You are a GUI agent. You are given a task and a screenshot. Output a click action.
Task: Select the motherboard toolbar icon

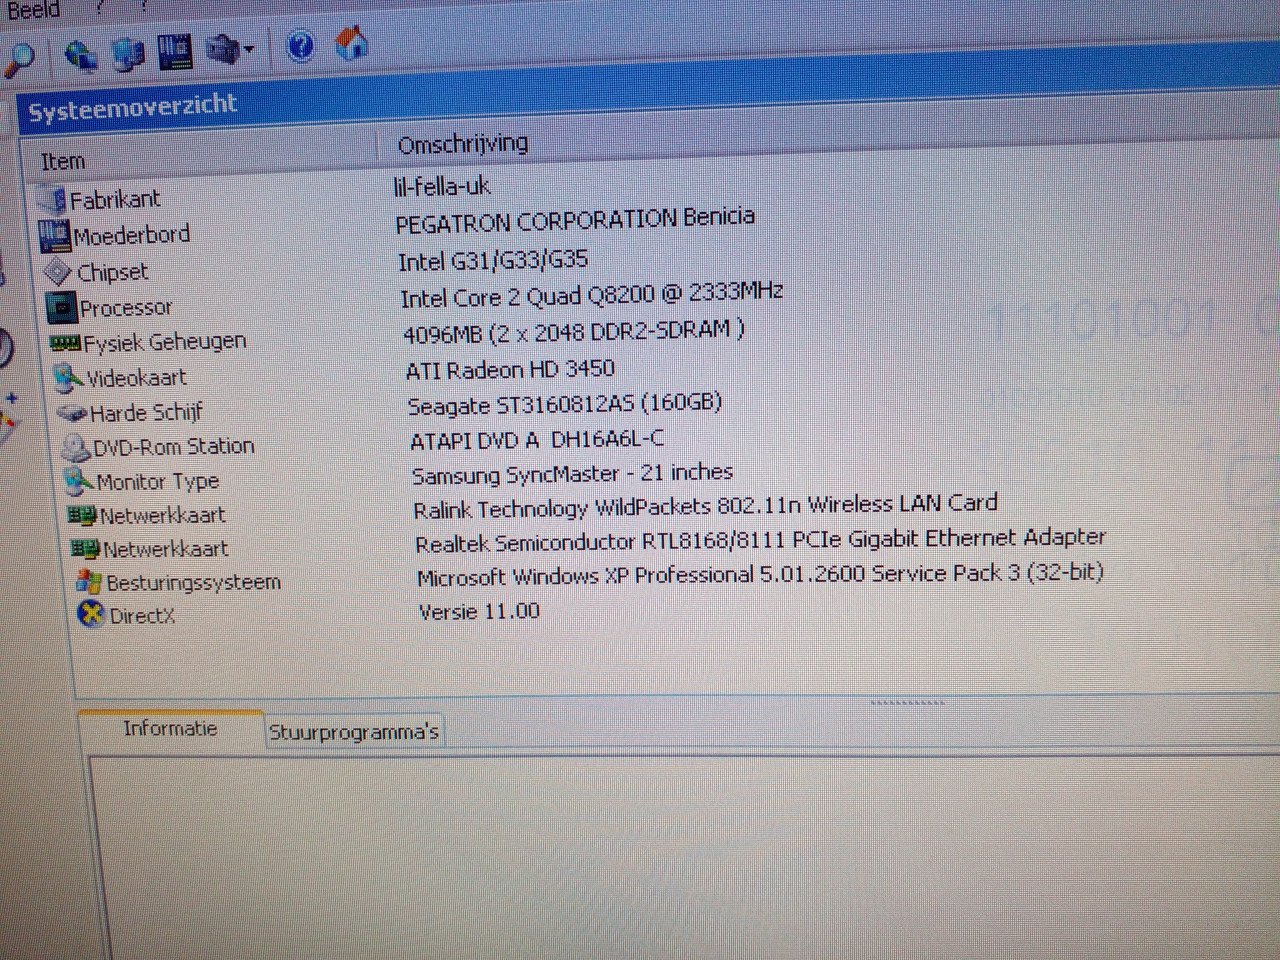click(176, 51)
